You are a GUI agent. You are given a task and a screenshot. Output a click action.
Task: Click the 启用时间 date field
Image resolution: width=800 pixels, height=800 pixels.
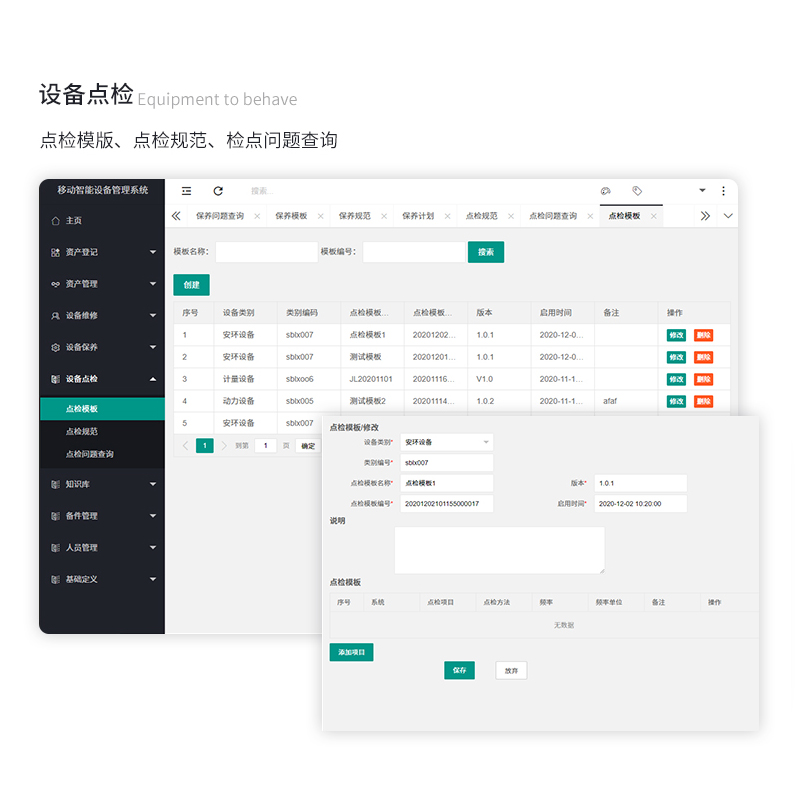tap(640, 504)
